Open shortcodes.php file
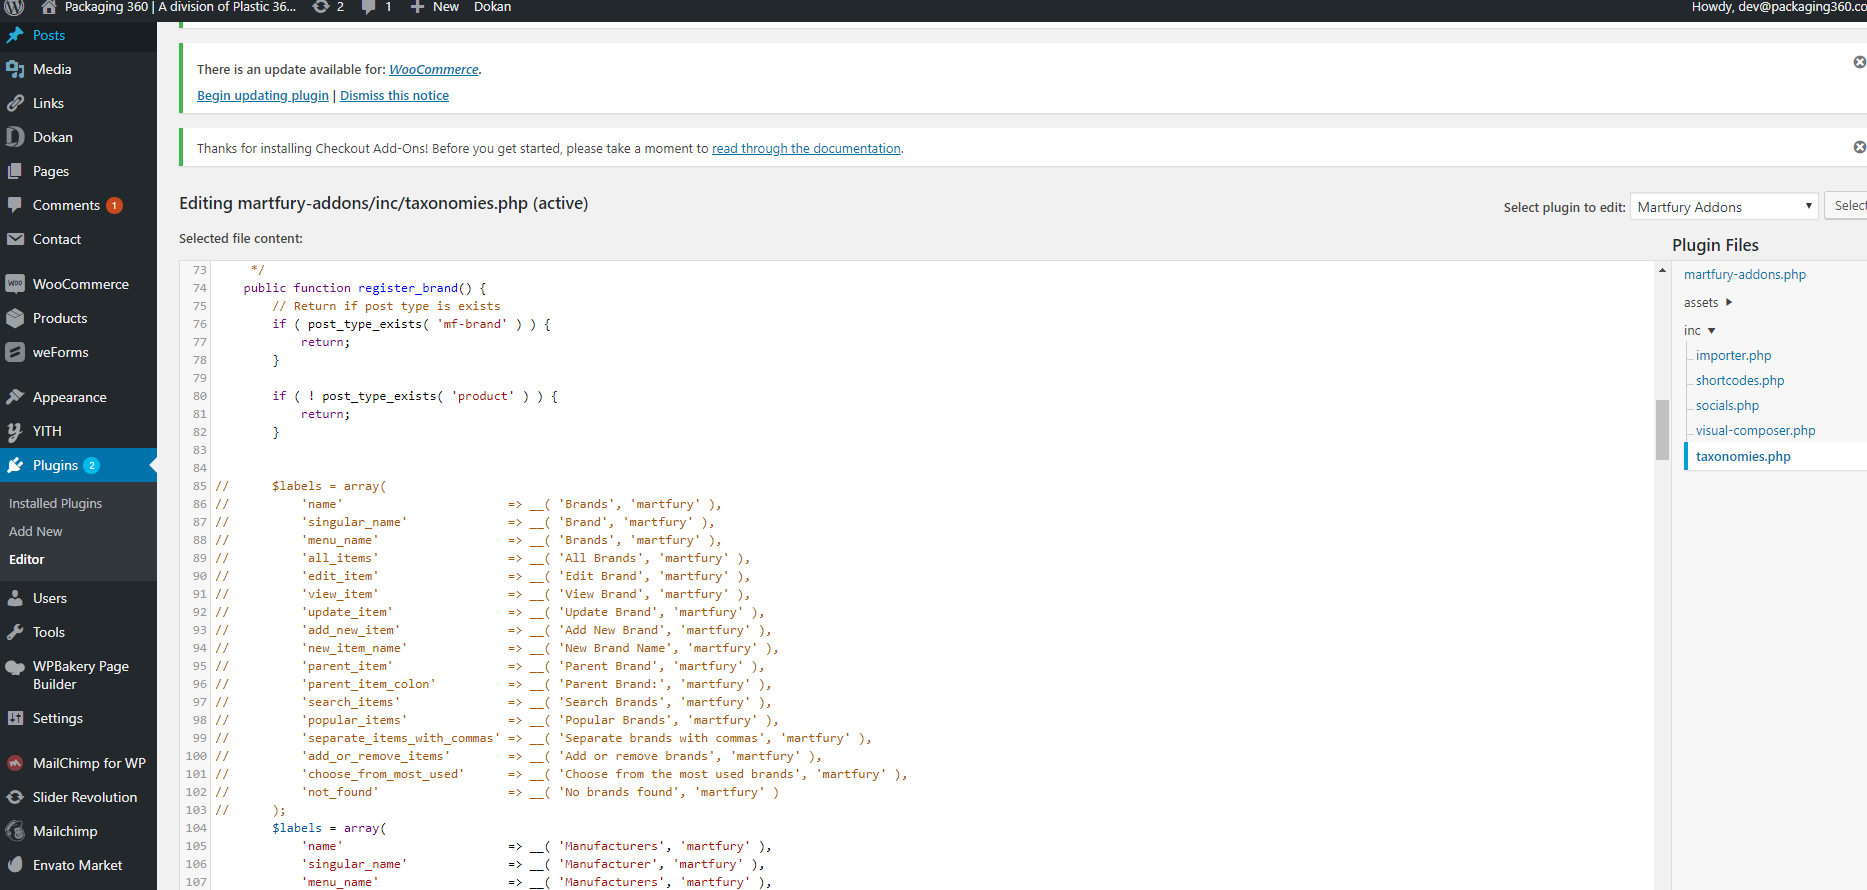Screen dimensions: 1867x890 click(1740, 380)
